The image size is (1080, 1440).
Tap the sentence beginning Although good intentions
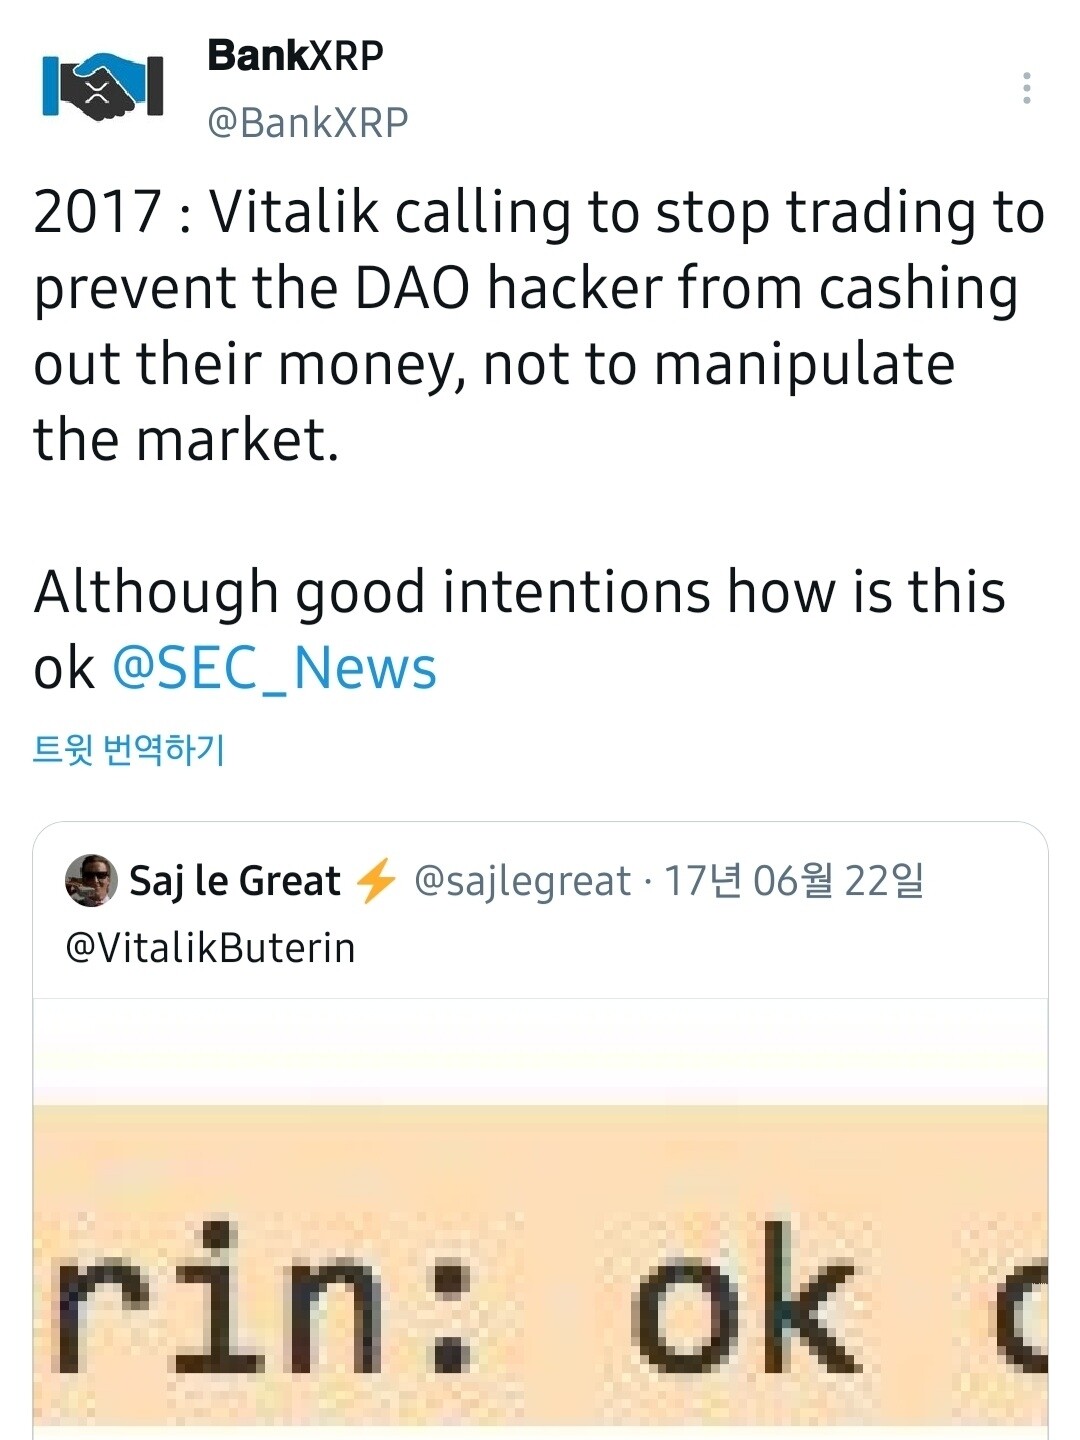click(520, 592)
